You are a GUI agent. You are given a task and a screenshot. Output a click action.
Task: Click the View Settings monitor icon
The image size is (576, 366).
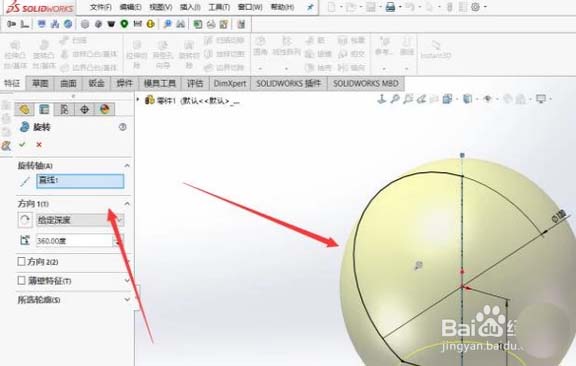point(541,98)
